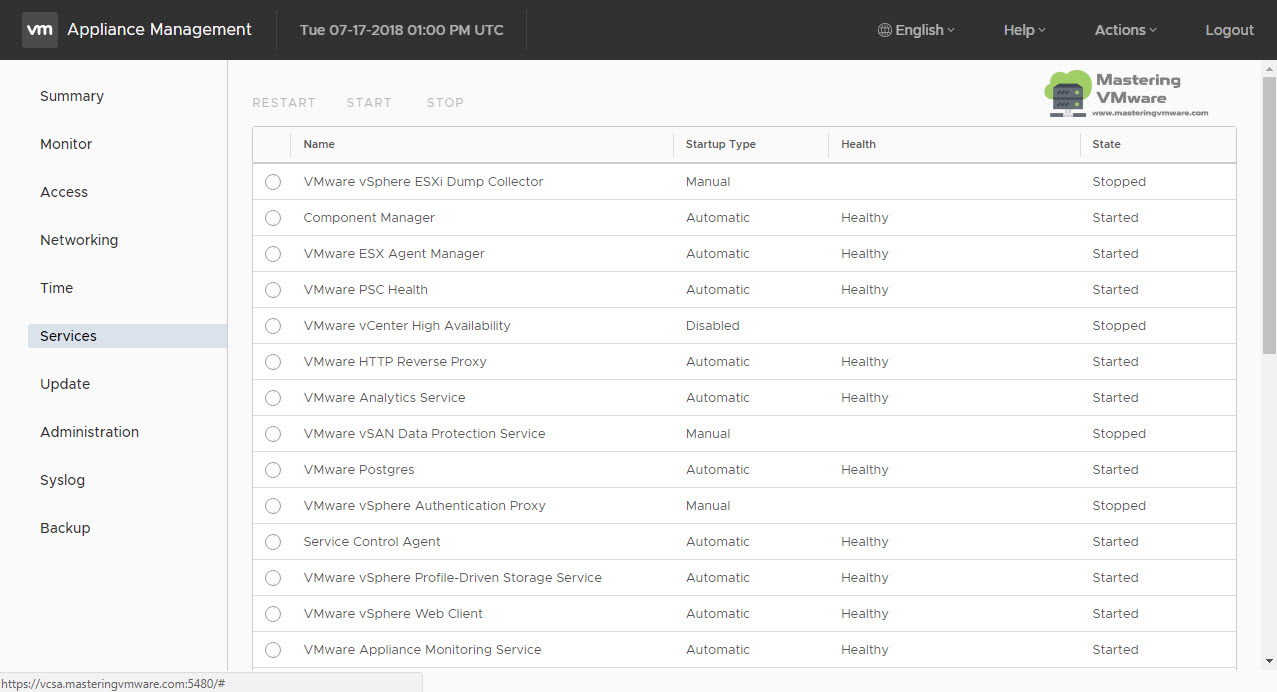
Task: Open the Syslog sidebar page
Action: point(62,480)
